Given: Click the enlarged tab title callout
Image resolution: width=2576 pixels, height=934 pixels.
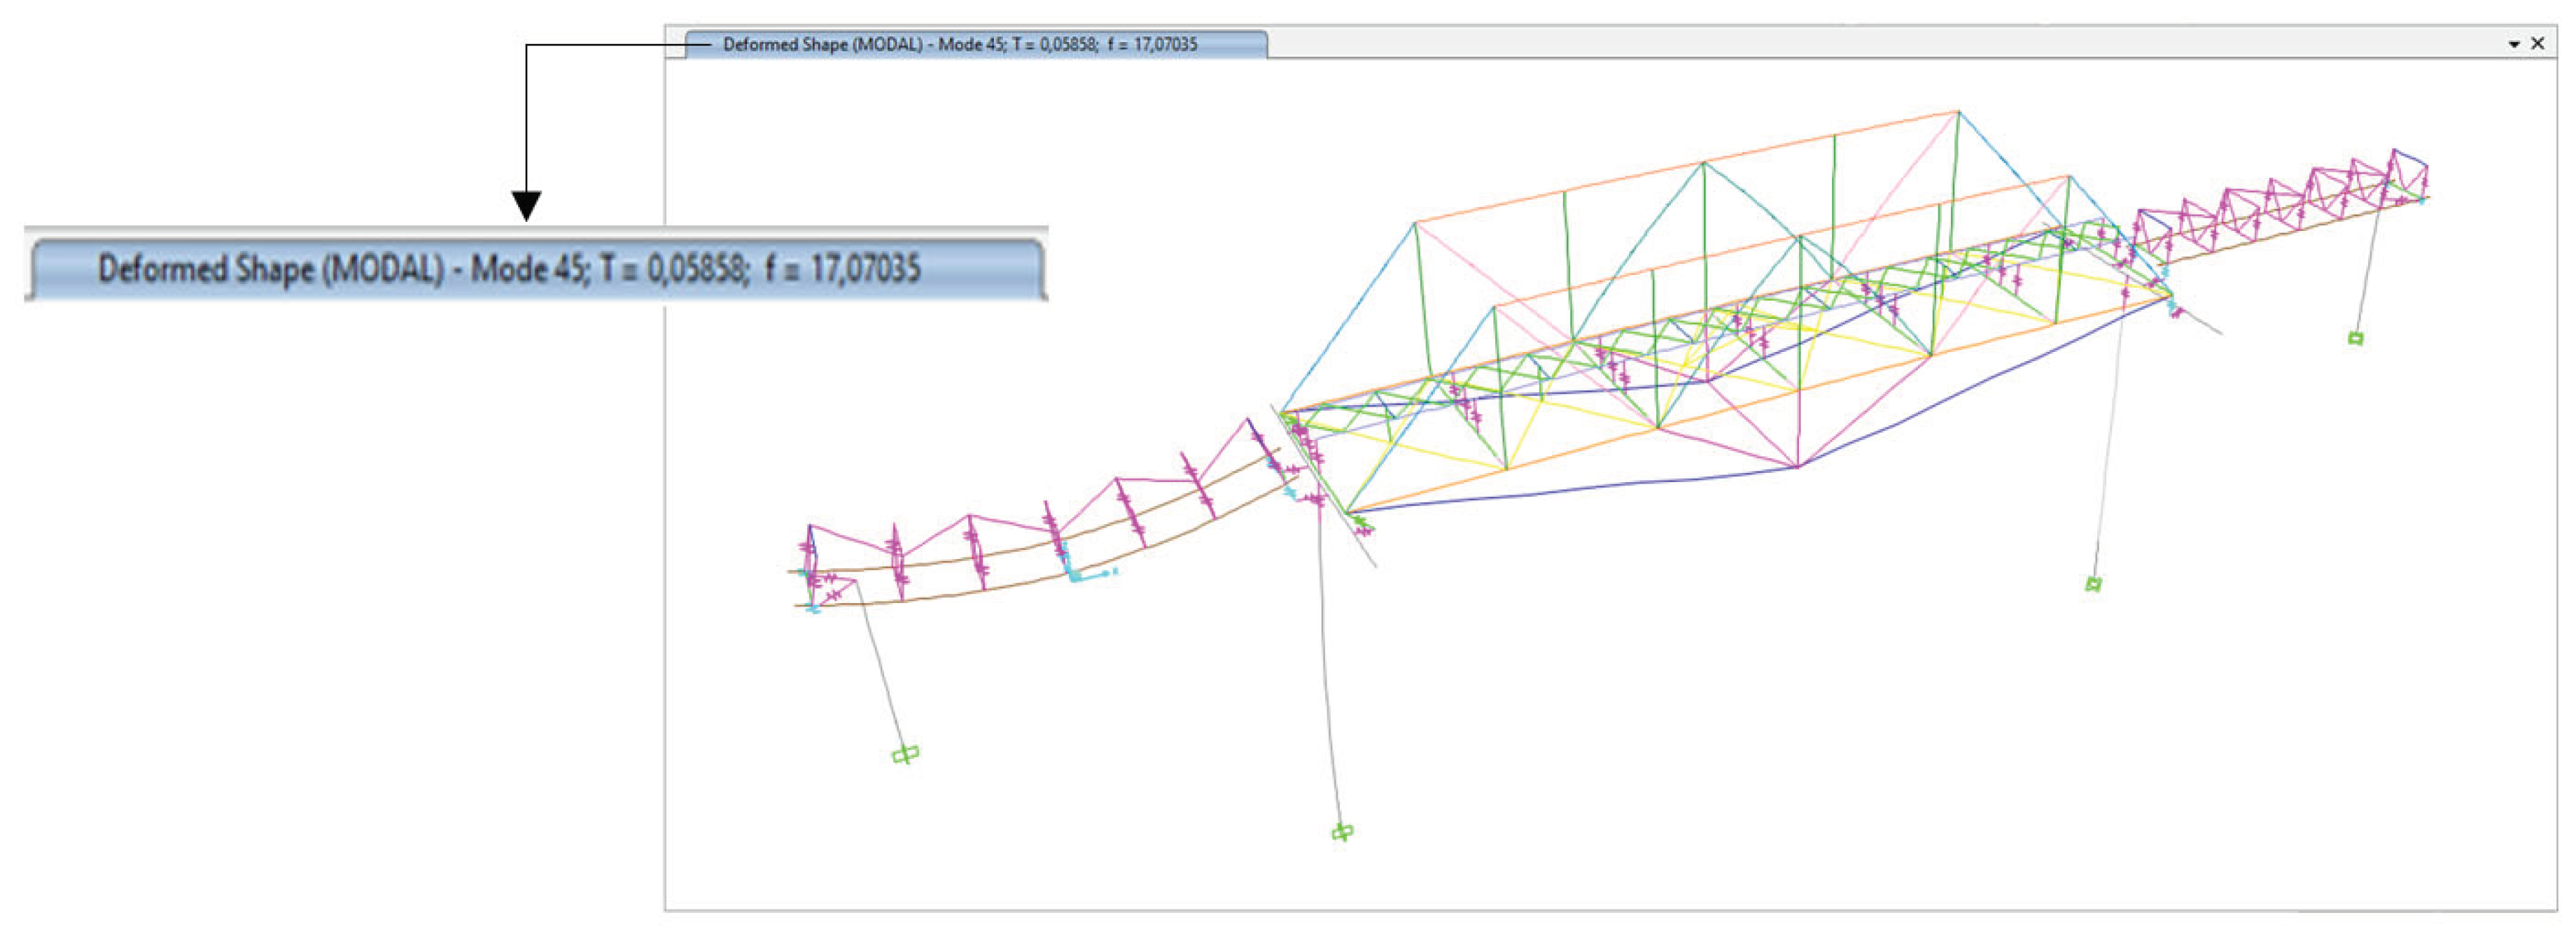Looking at the screenshot, I should [508, 268].
